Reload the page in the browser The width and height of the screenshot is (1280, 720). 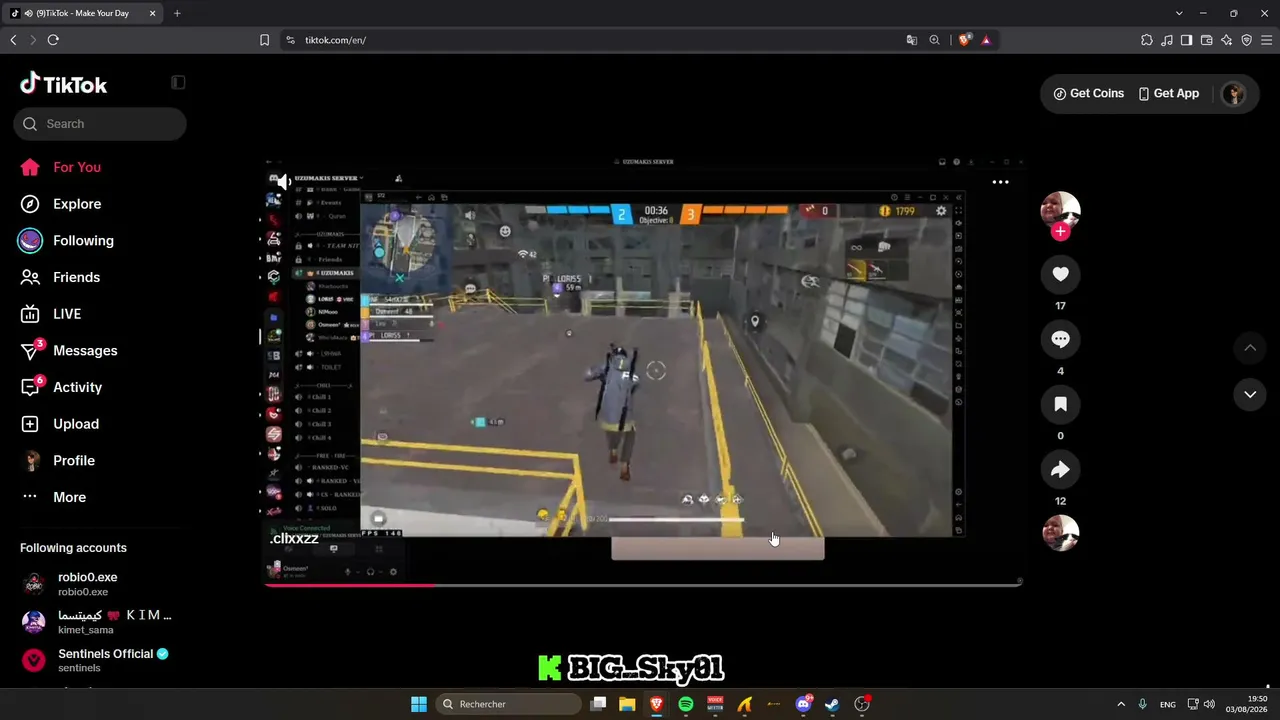tap(53, 40)
